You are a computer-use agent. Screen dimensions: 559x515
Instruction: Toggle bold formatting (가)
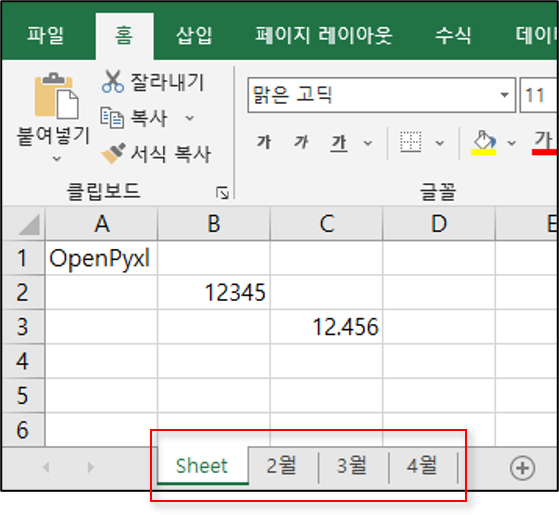click(264, 142)
